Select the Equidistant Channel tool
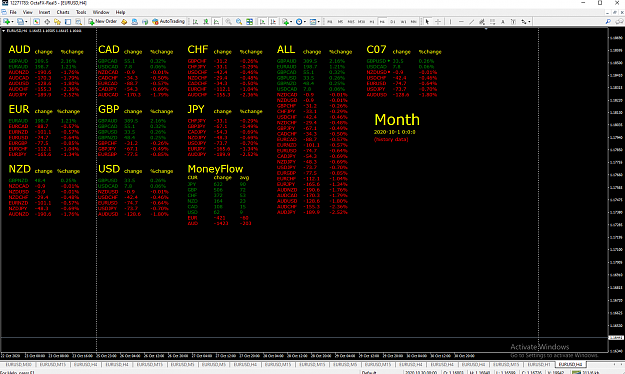Image resolution: width=625 pixels, height=374 pixels. click(482, 22)
